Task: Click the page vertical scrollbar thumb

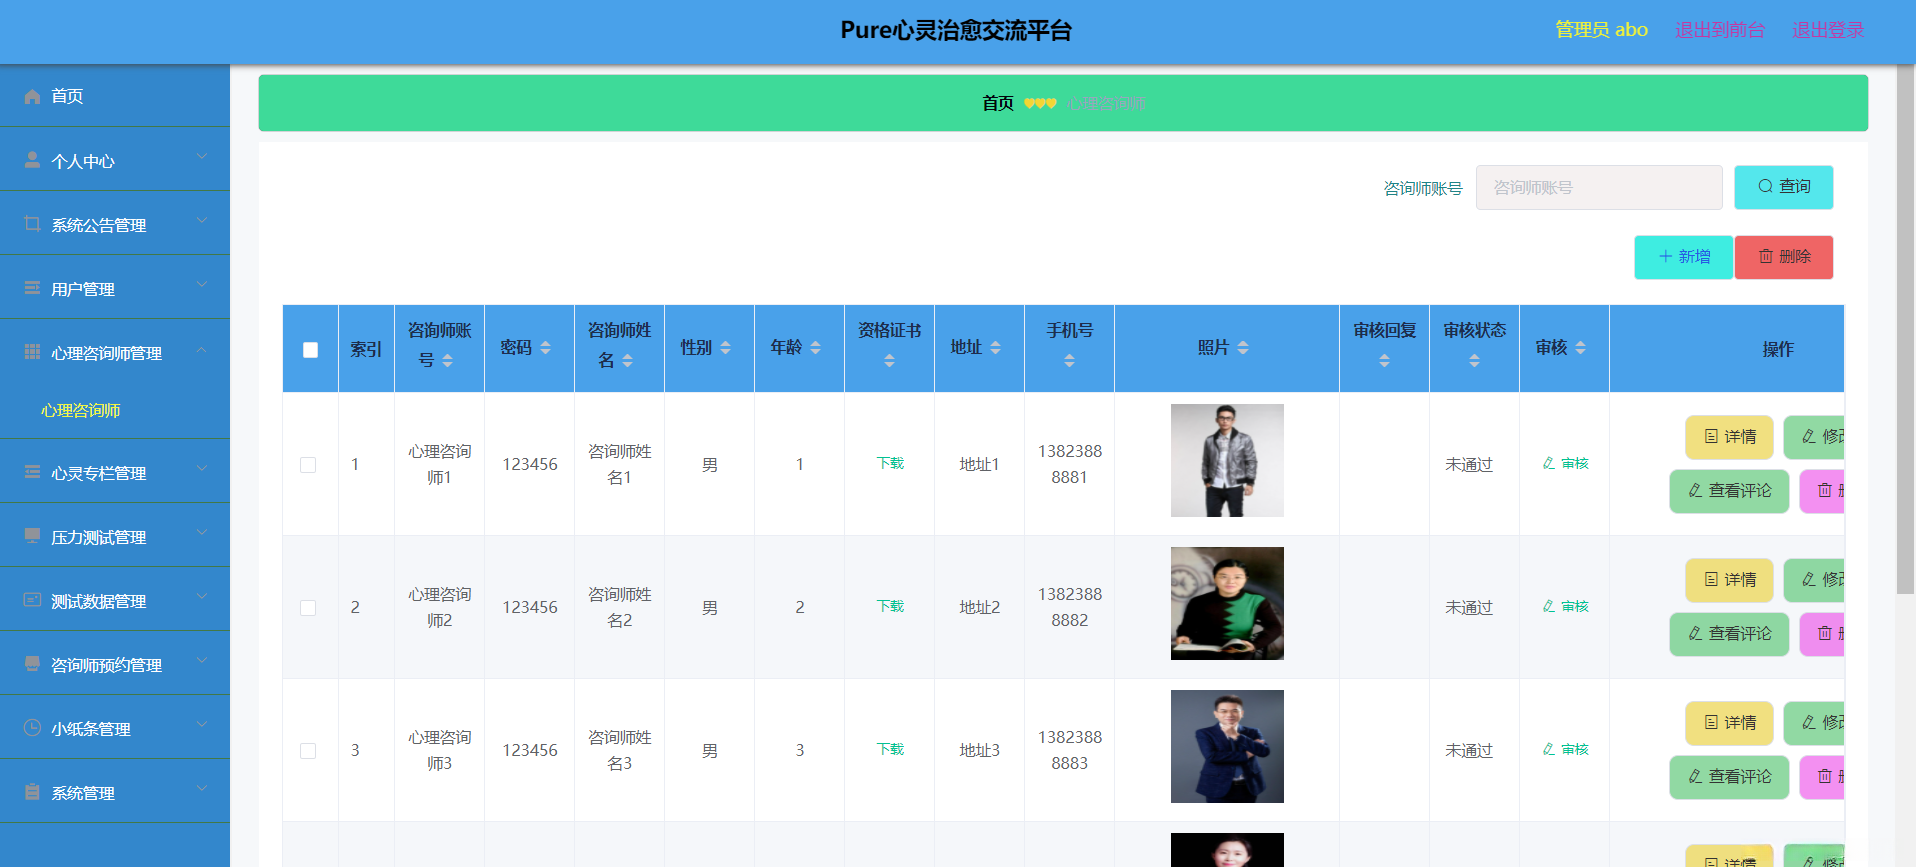Action: pos(1905,330)
